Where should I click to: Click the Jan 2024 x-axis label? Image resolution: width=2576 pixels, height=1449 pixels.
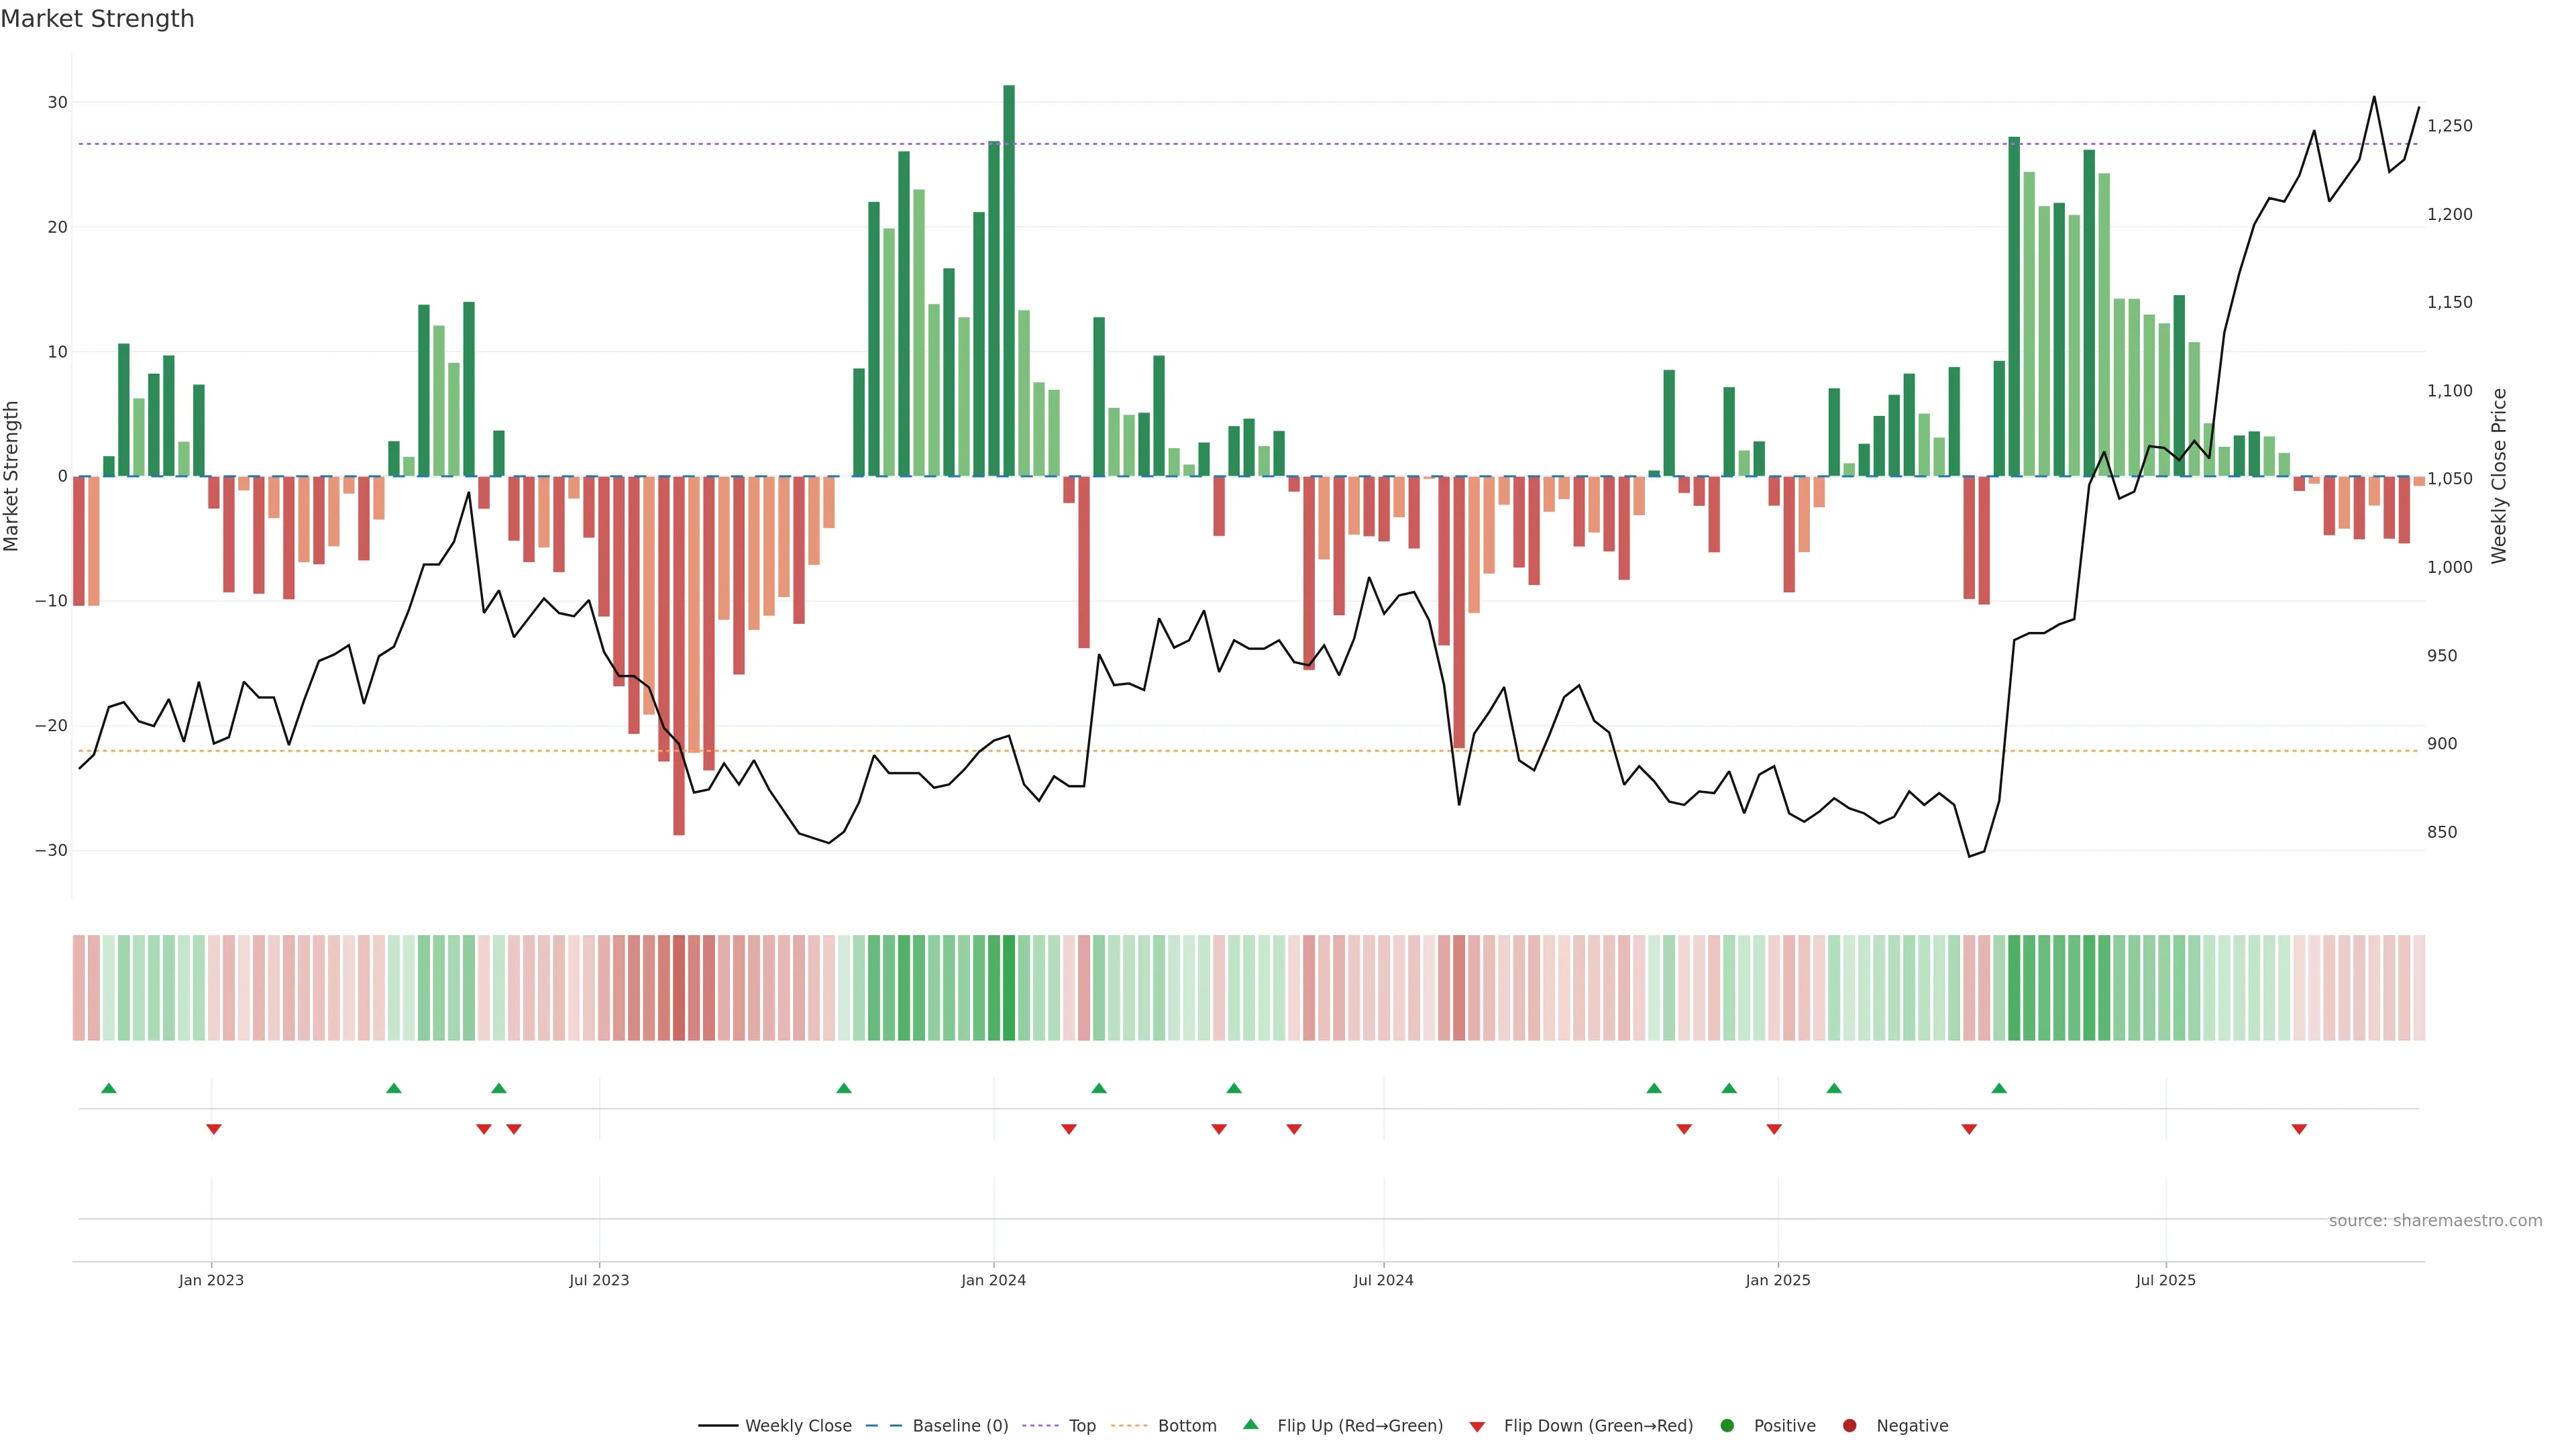tap(993, 1280)
